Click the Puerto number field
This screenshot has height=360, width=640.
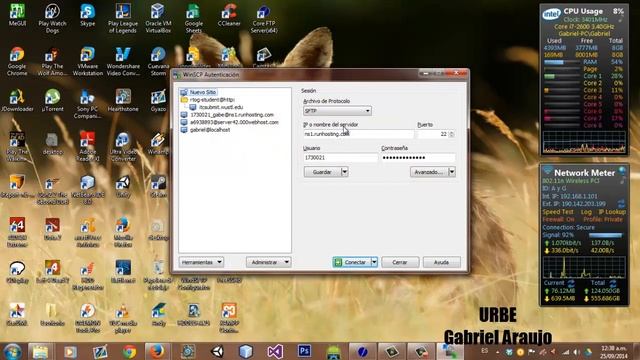pyautogui.click(x=433, y=134)
